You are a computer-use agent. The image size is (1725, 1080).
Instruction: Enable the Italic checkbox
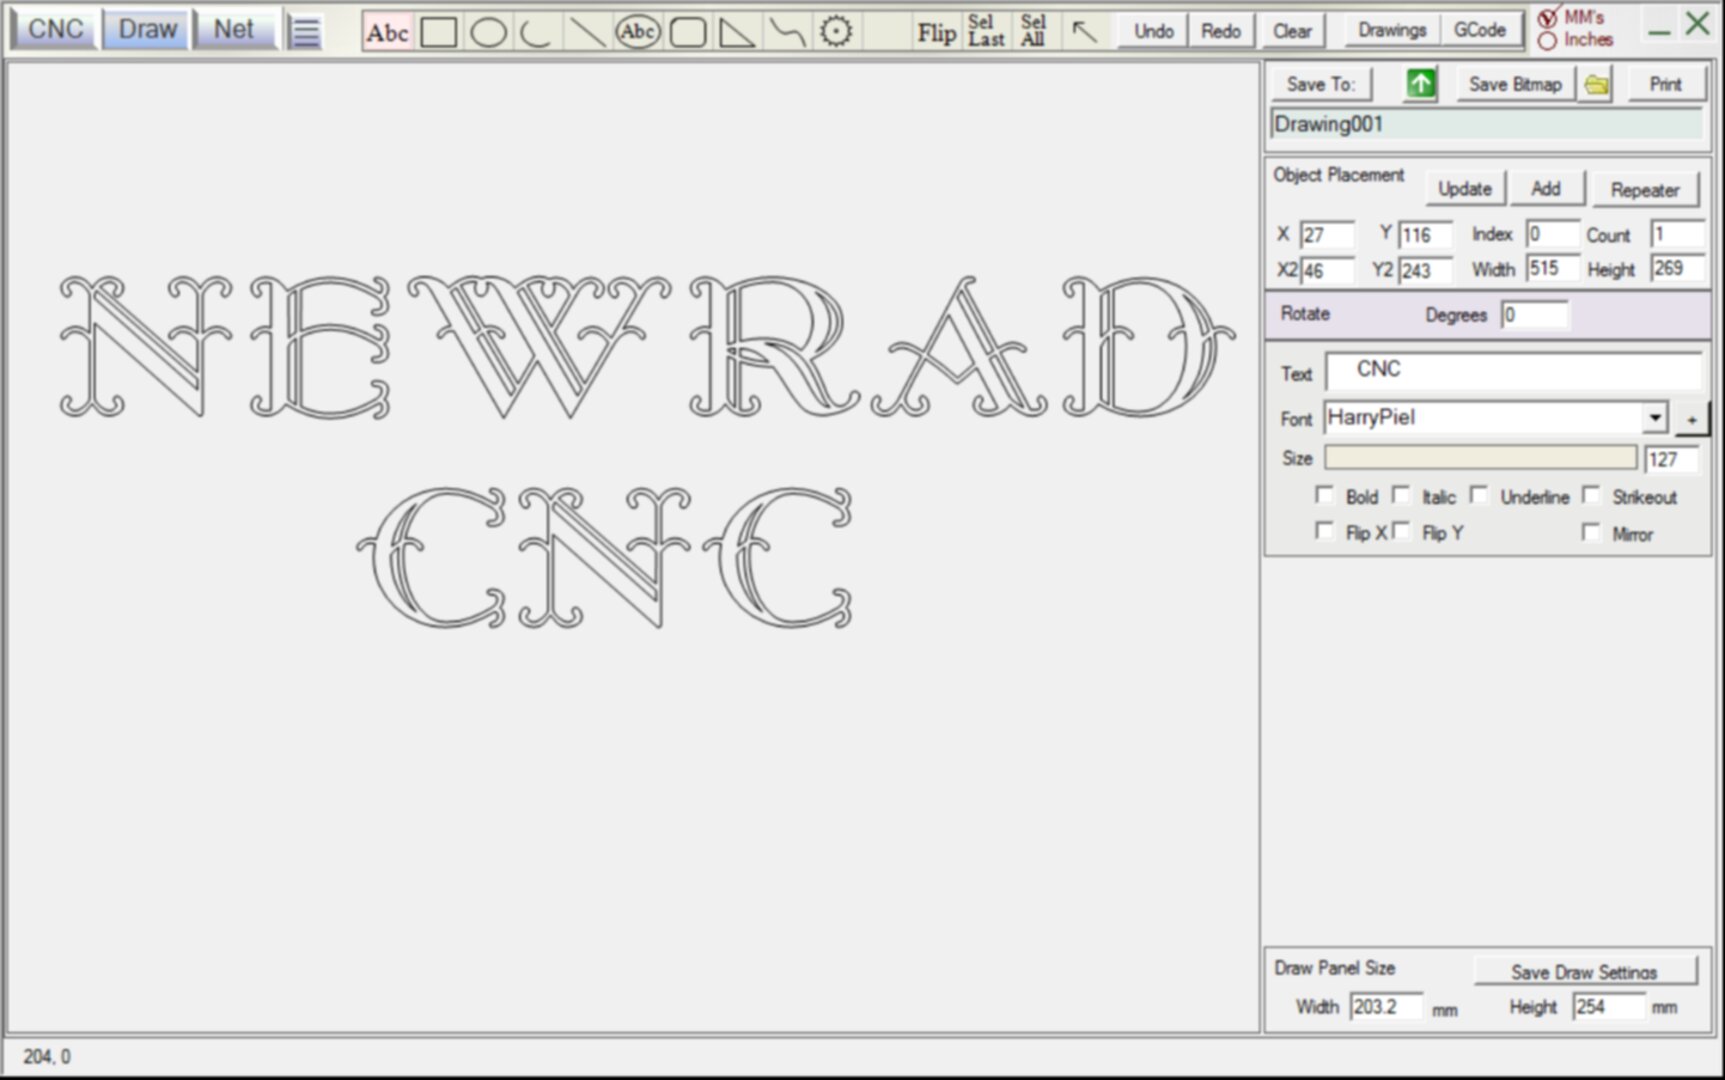pyautogui.click(x=1401, y=495)
